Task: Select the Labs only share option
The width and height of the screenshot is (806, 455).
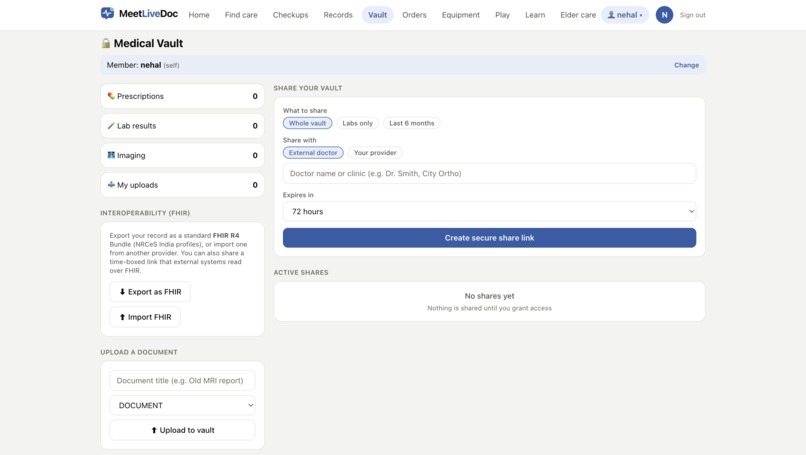Action: tap(358, 123)
